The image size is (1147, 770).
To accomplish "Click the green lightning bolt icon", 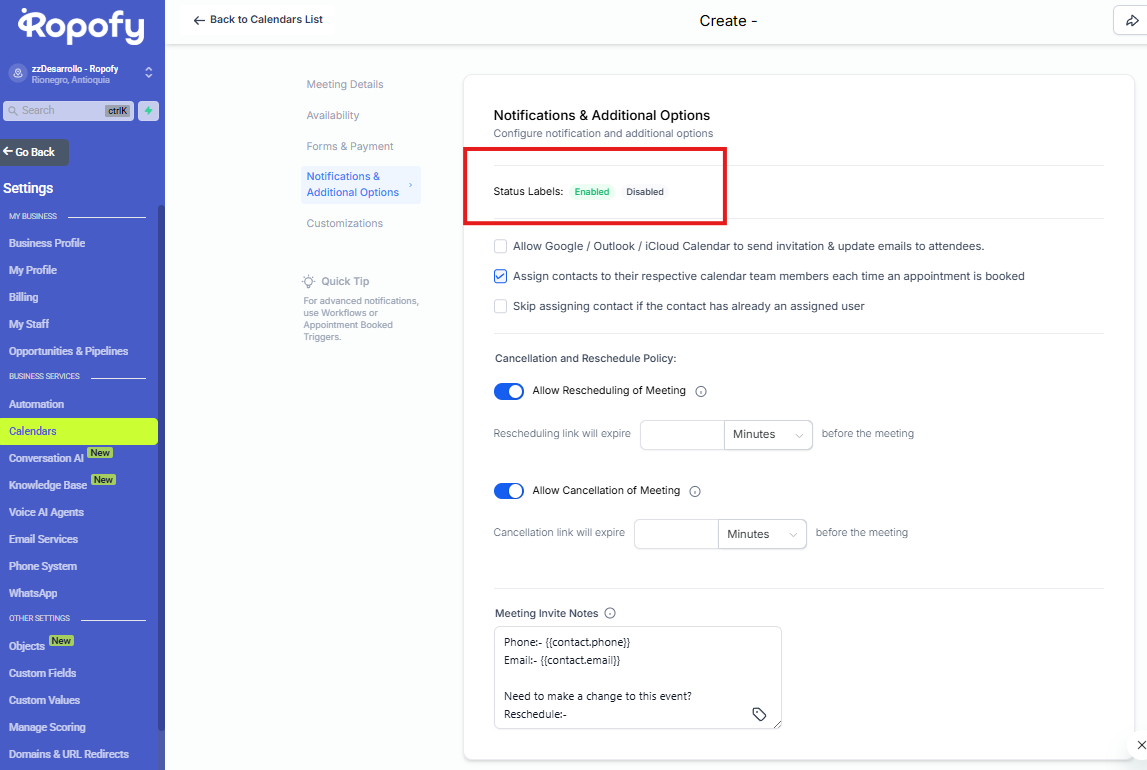I will (148, 111).
